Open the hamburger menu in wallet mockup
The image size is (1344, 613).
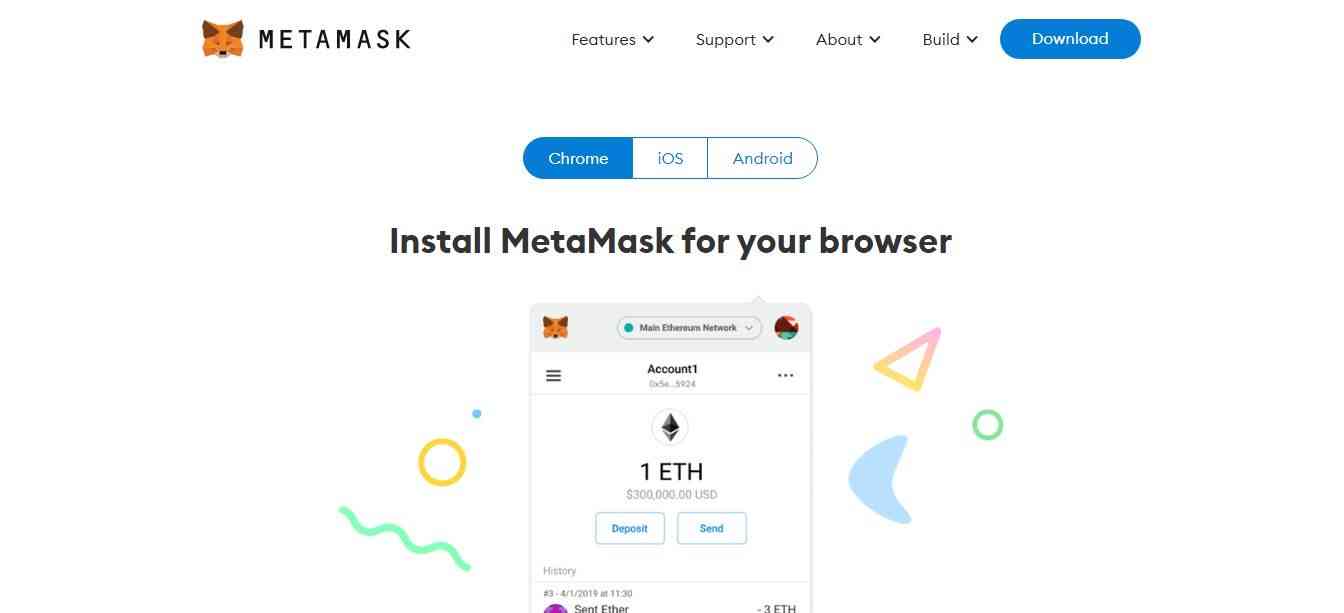pos(553,376)
